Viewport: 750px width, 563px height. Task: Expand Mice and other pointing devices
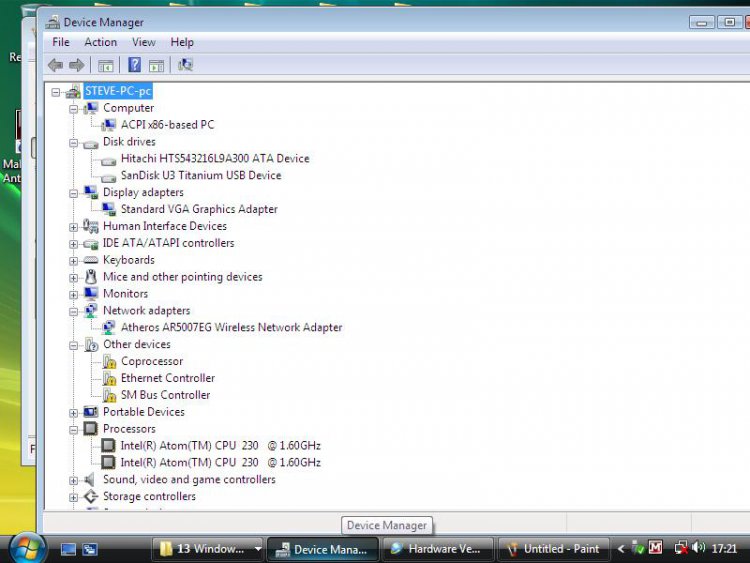(73, 278)
